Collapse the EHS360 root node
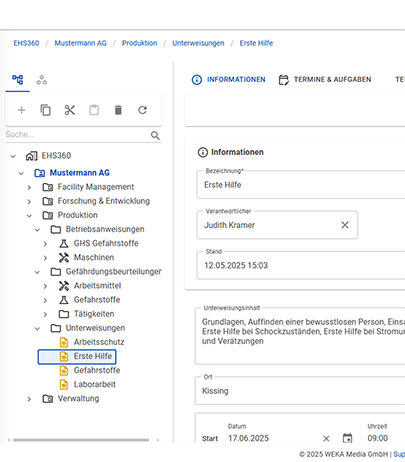 (13, 156)
